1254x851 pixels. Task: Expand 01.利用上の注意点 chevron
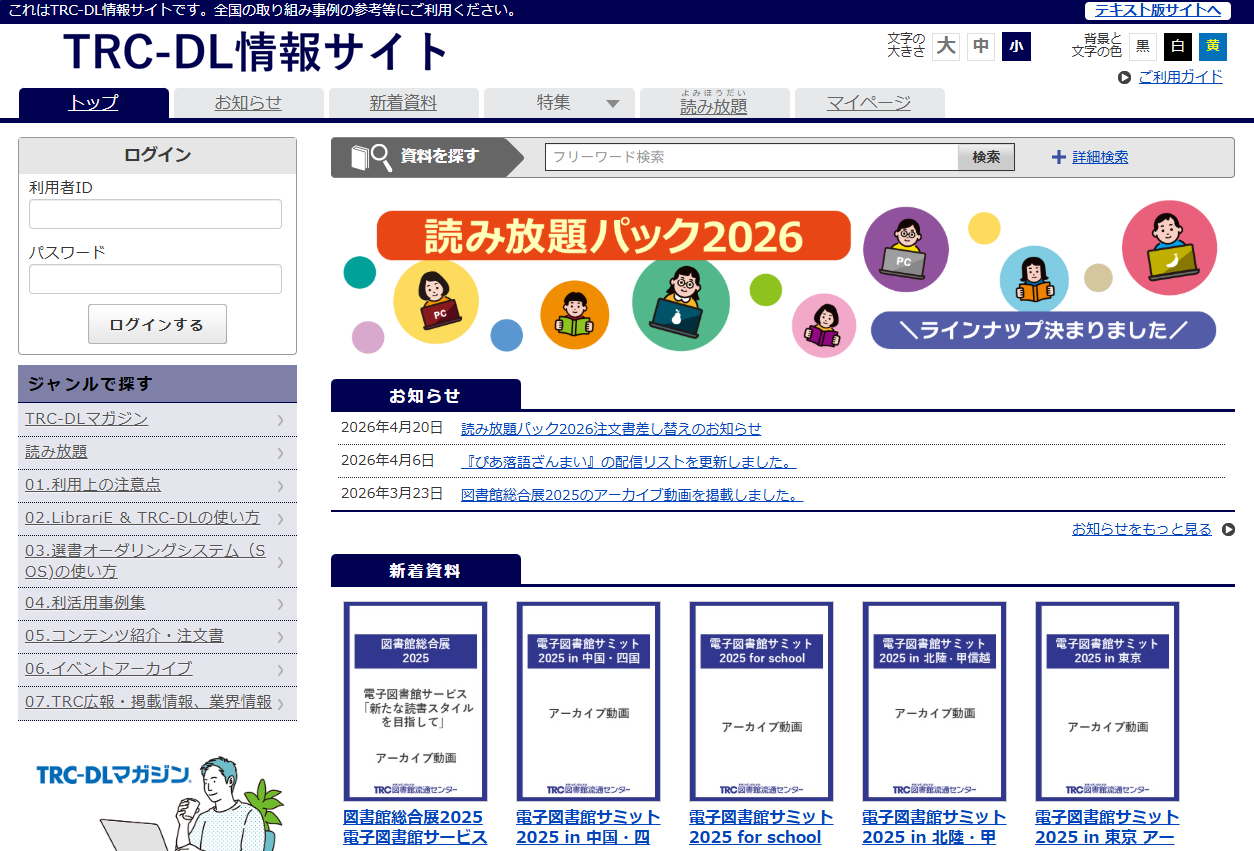281,486
